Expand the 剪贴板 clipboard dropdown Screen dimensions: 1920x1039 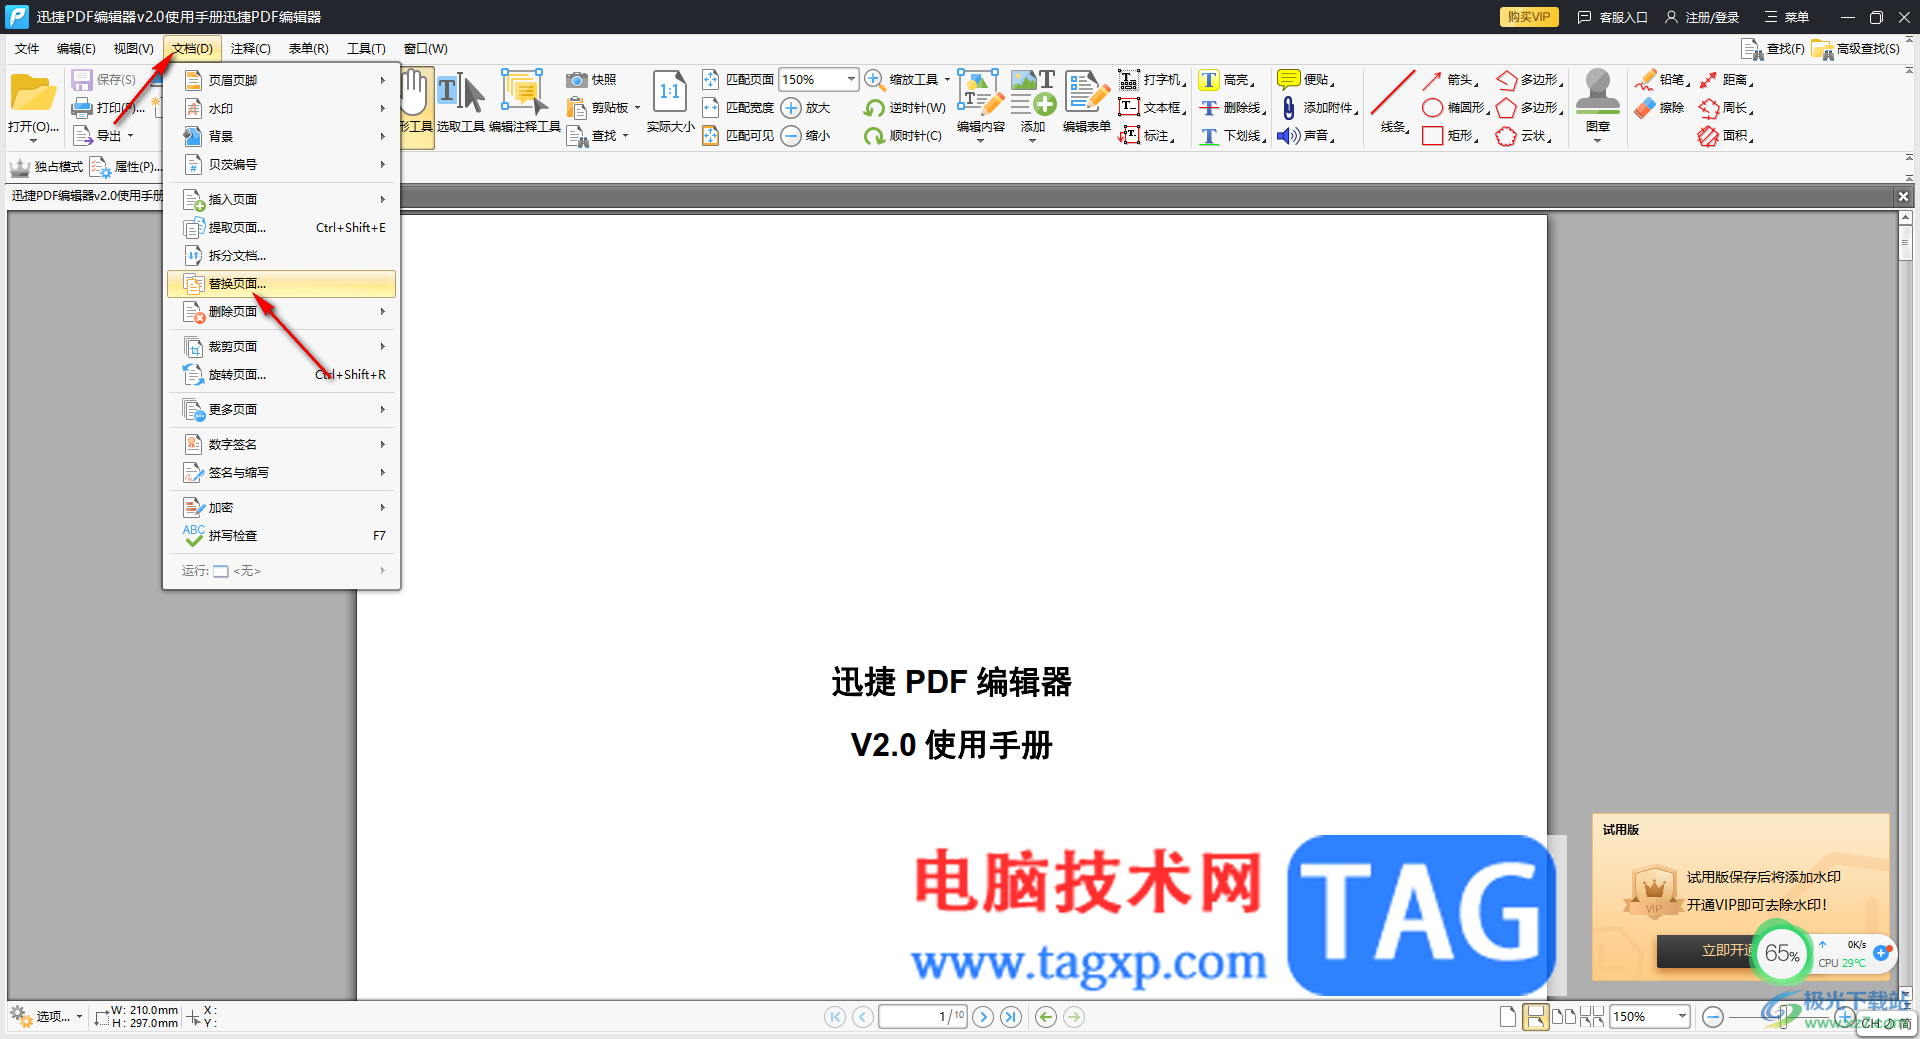point(637,108)
